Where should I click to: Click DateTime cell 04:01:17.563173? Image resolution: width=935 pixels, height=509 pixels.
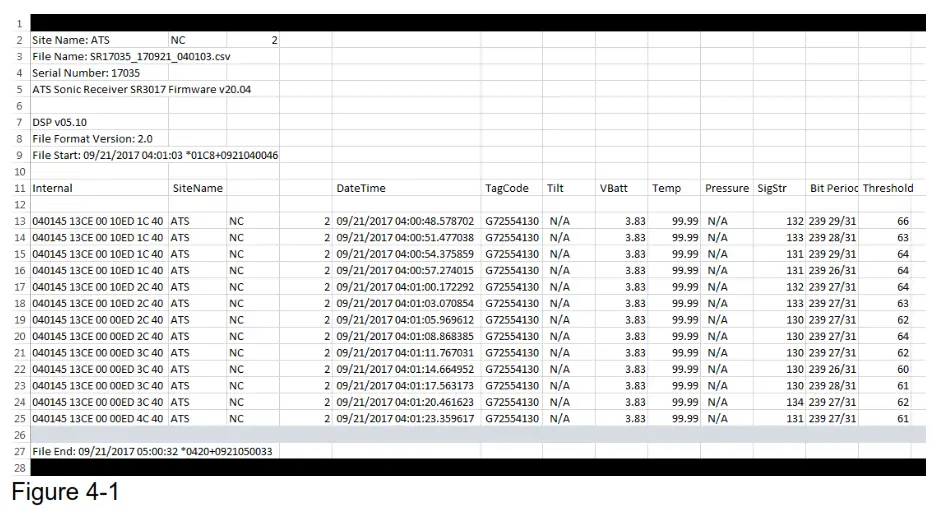click(407, 386)
